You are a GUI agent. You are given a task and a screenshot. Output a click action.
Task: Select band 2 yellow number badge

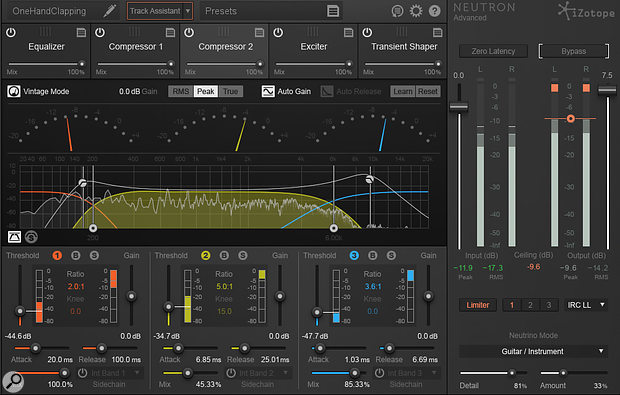(x=206, y=255)
